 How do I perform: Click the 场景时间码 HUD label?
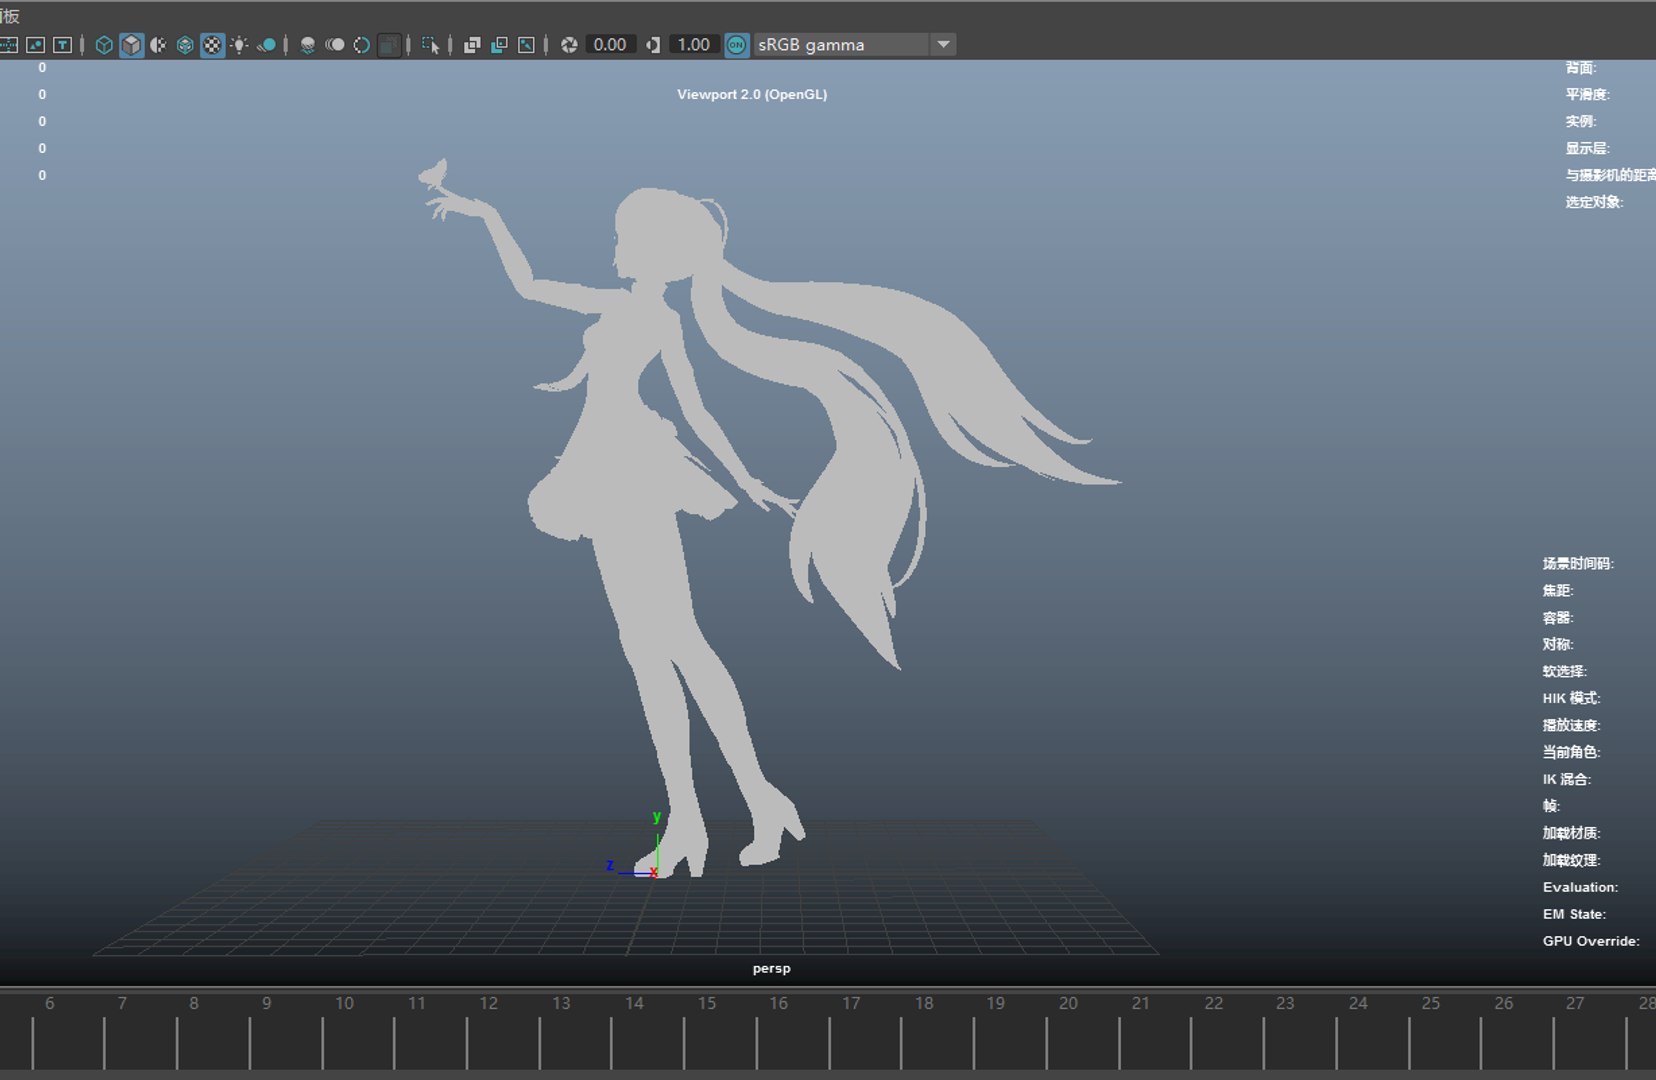click(x=1578, y=564)
